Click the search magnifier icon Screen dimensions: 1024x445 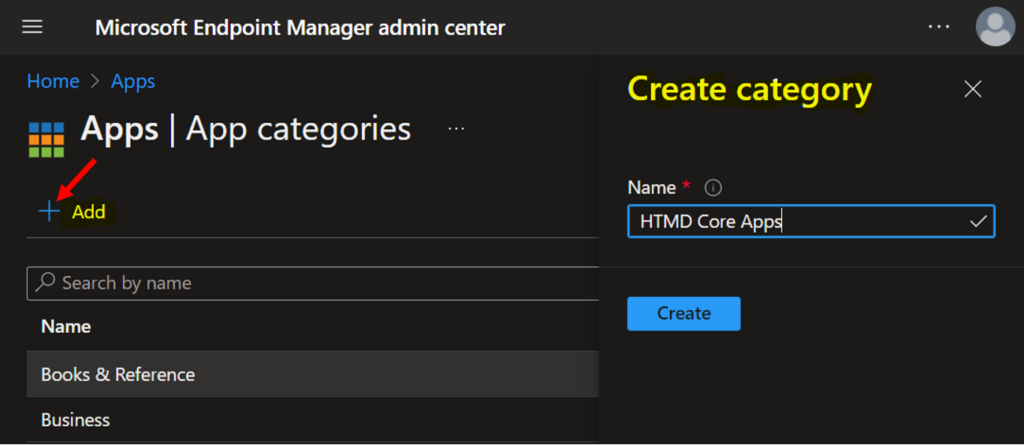[45, 282]
